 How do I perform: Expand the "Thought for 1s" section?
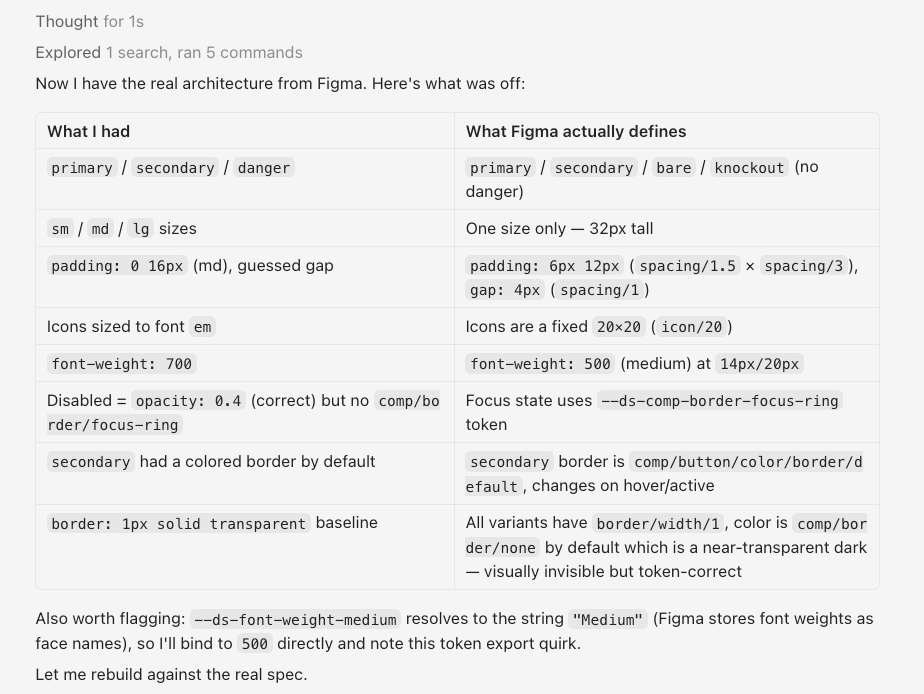90,22
